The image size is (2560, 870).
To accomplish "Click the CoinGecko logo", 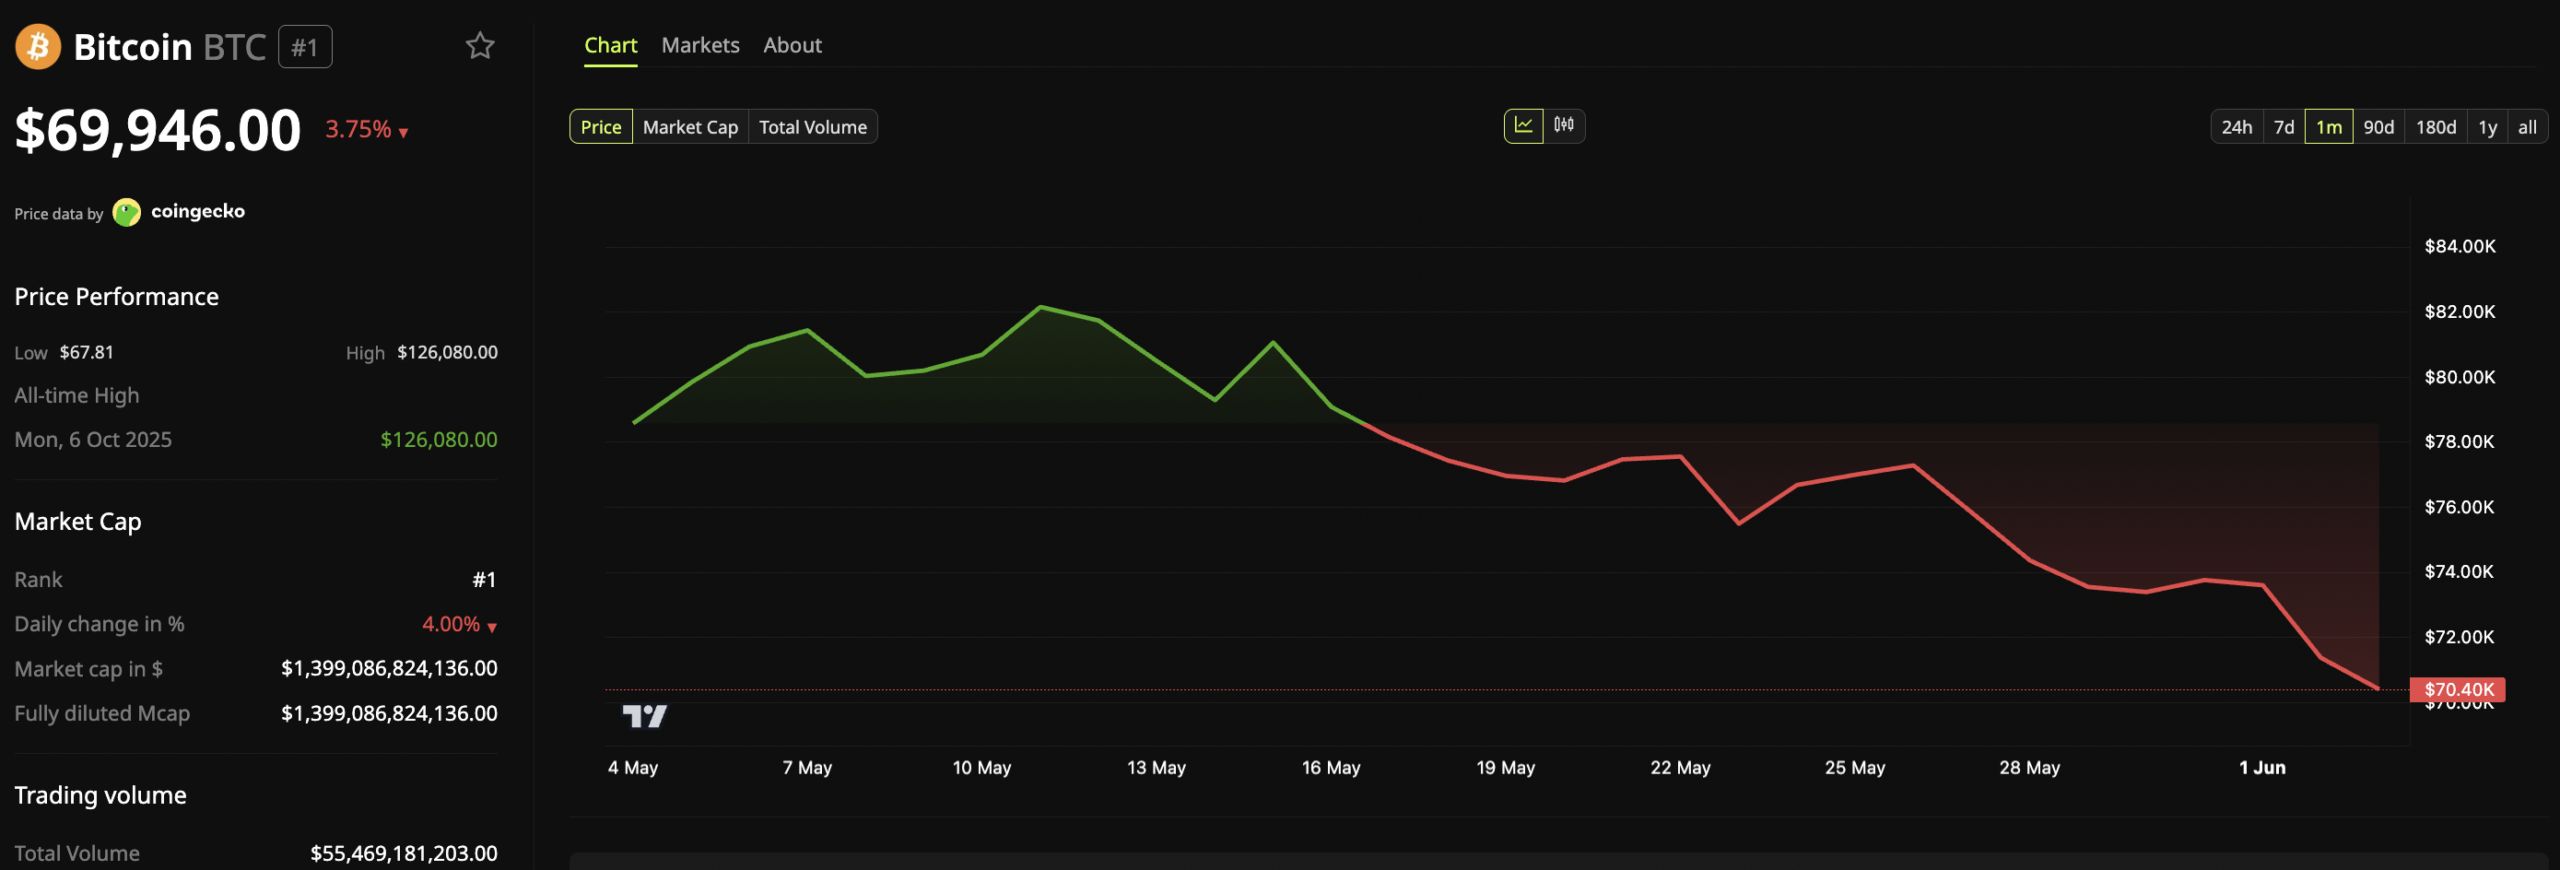I will click(x=127, y=212).
